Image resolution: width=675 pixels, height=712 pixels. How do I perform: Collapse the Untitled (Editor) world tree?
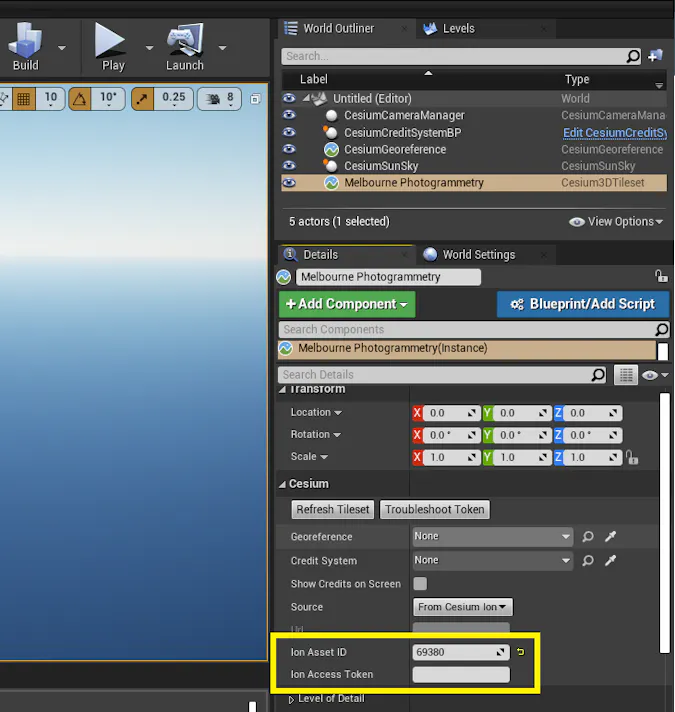pos(306,98)
